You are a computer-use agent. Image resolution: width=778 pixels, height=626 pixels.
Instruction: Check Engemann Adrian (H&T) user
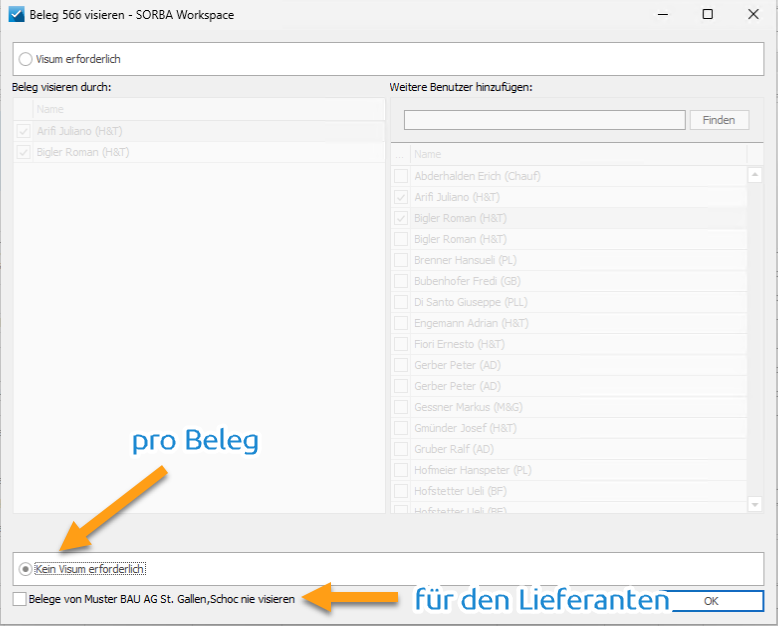401,323
